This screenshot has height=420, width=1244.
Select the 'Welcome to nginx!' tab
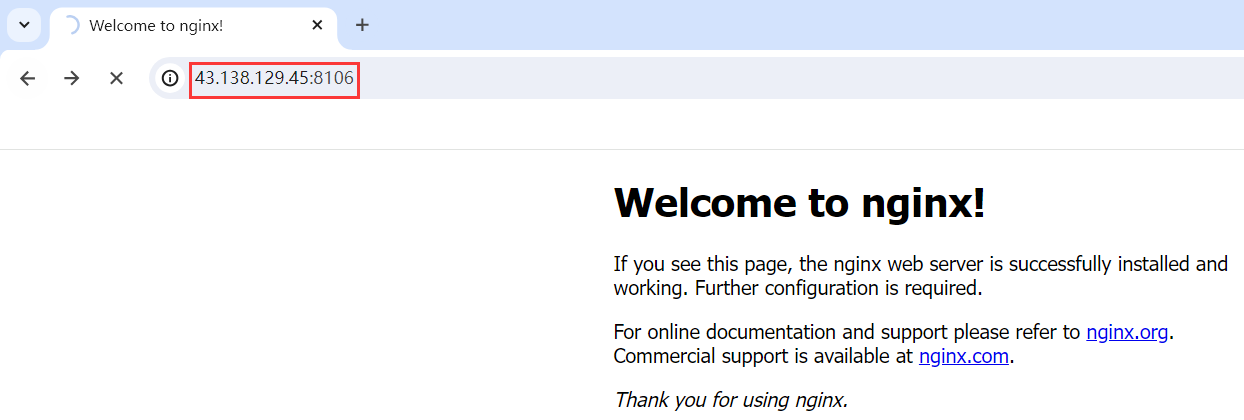(193, 25)
